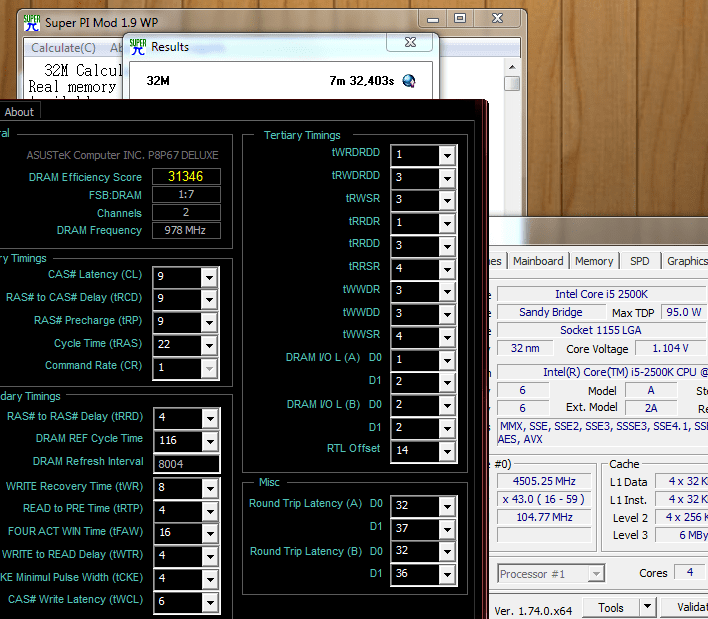Expand the Command Rate (CR) dropdown
Screen dimensions: 708x619
[210, 368]
